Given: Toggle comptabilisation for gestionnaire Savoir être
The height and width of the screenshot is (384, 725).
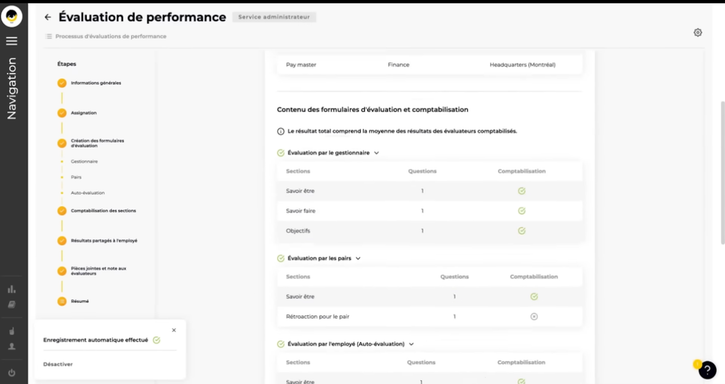Looking at the screenshot, I should point(522,191).
